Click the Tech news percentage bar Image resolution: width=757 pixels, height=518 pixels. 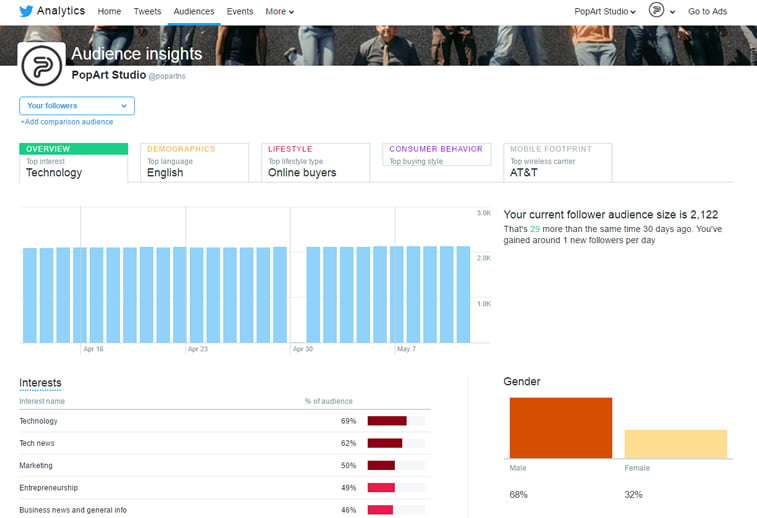[x=385, y=443]
